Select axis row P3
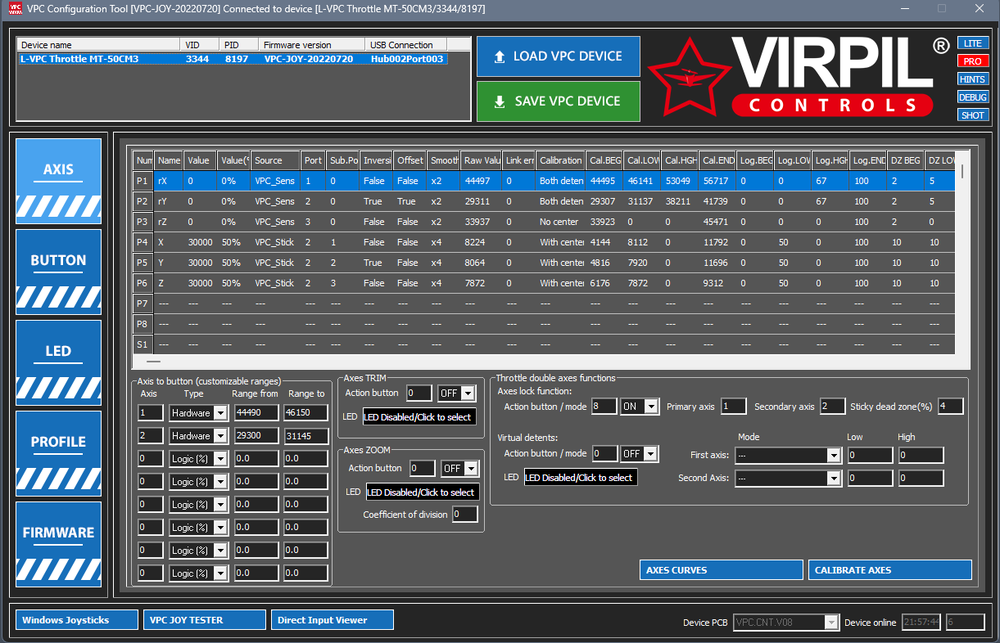Image resolution: width=1000 pixels, height=643 pixels. 543,222
